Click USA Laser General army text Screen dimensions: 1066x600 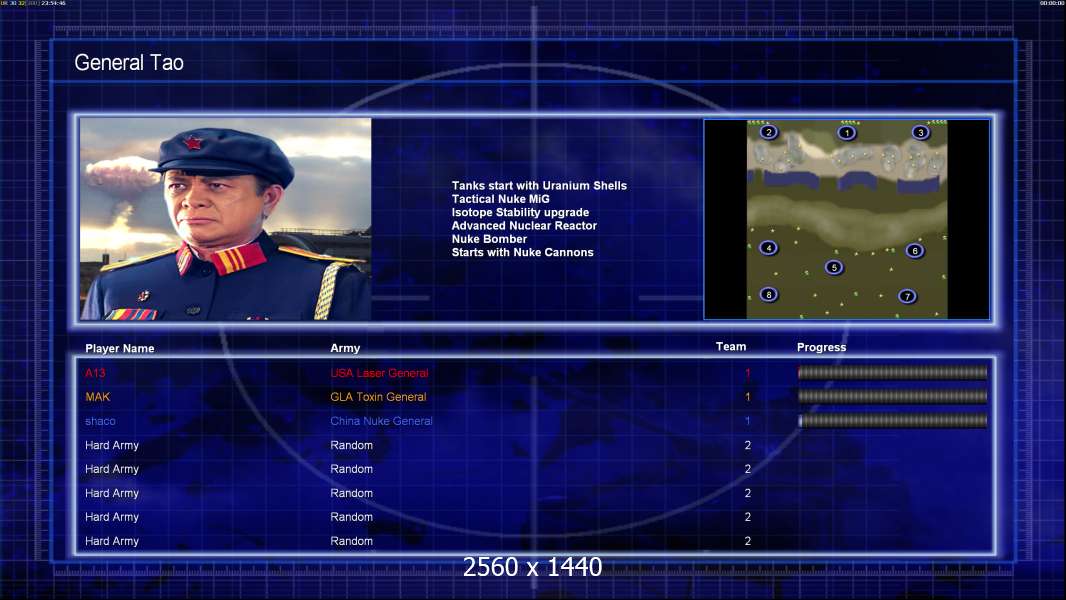coord(379,373)
